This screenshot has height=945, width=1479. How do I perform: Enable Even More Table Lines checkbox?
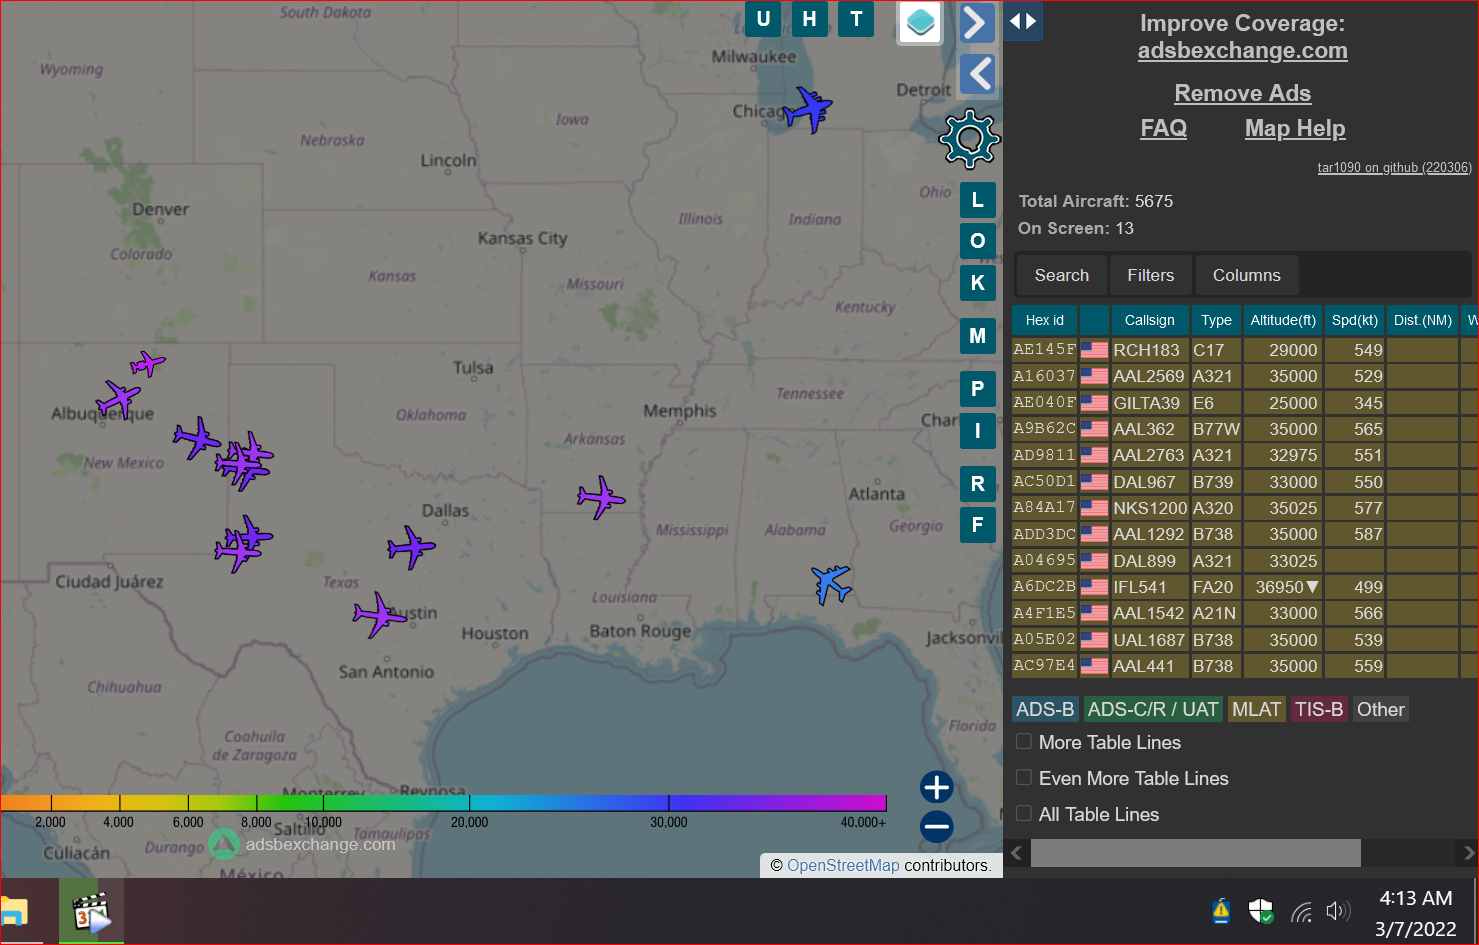pos(1024,778)
